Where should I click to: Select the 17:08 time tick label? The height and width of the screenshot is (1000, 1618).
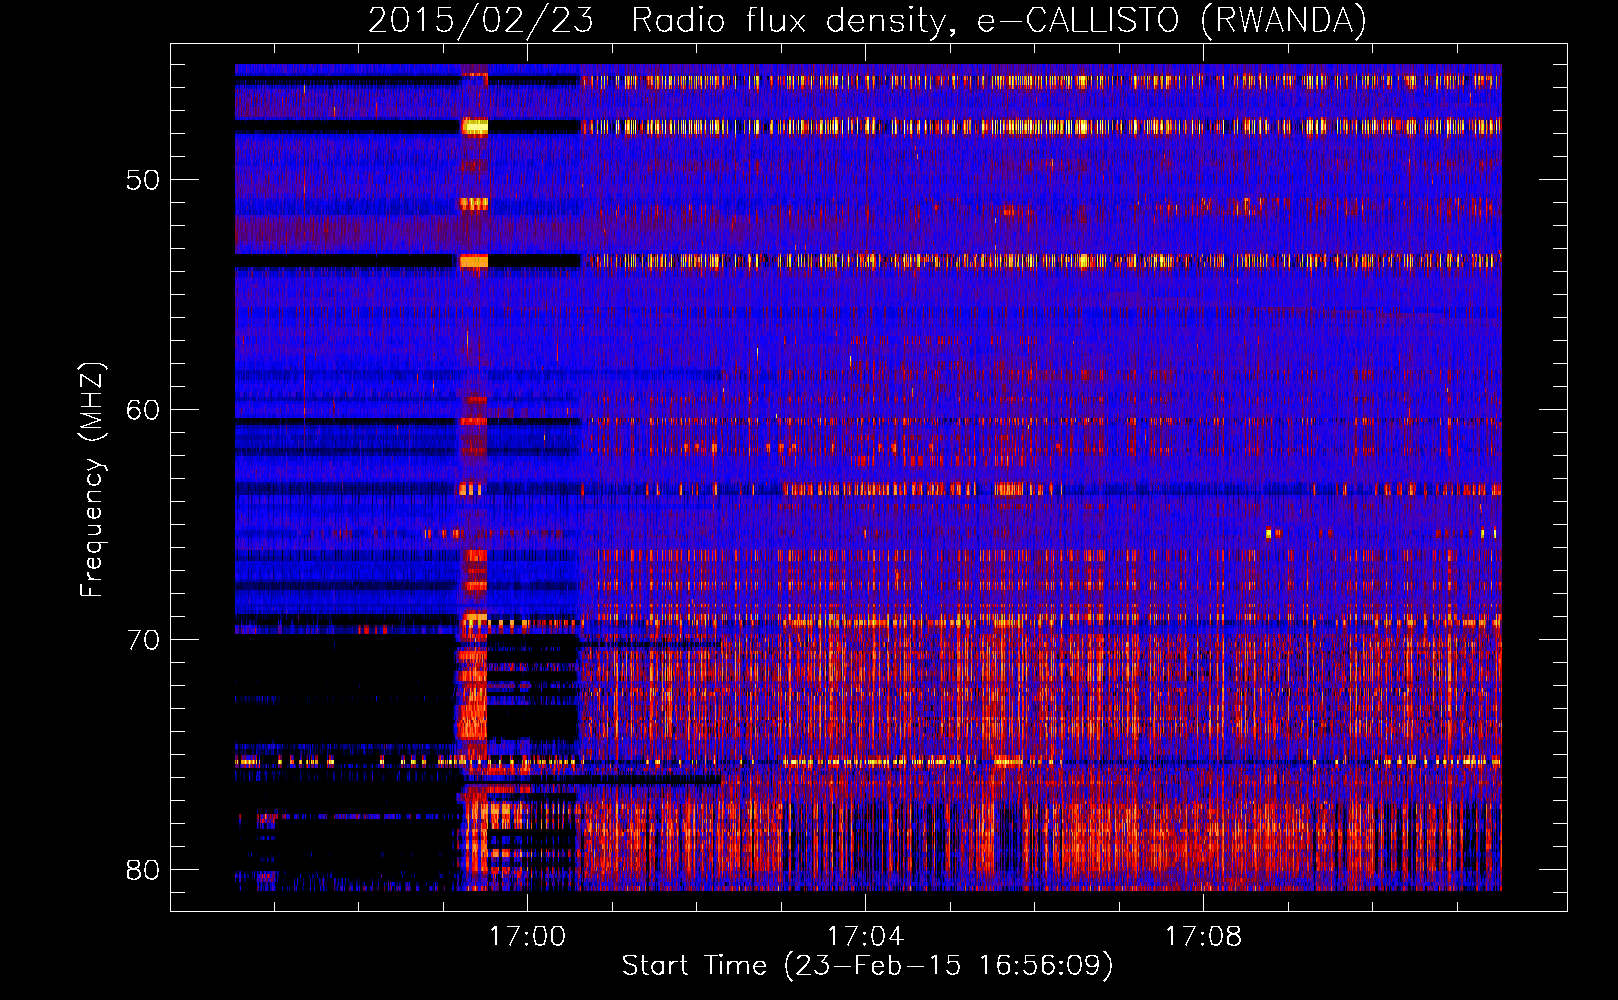[x=1203, y=937]
